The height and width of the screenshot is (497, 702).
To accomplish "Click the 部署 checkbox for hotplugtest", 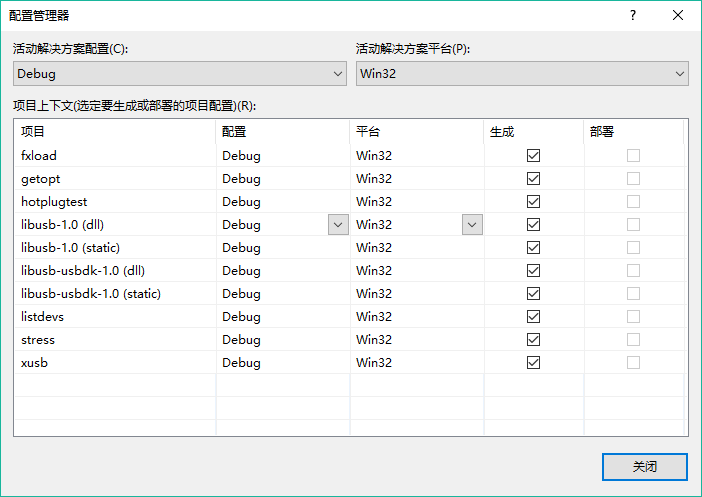I will (x=633, y=202).
